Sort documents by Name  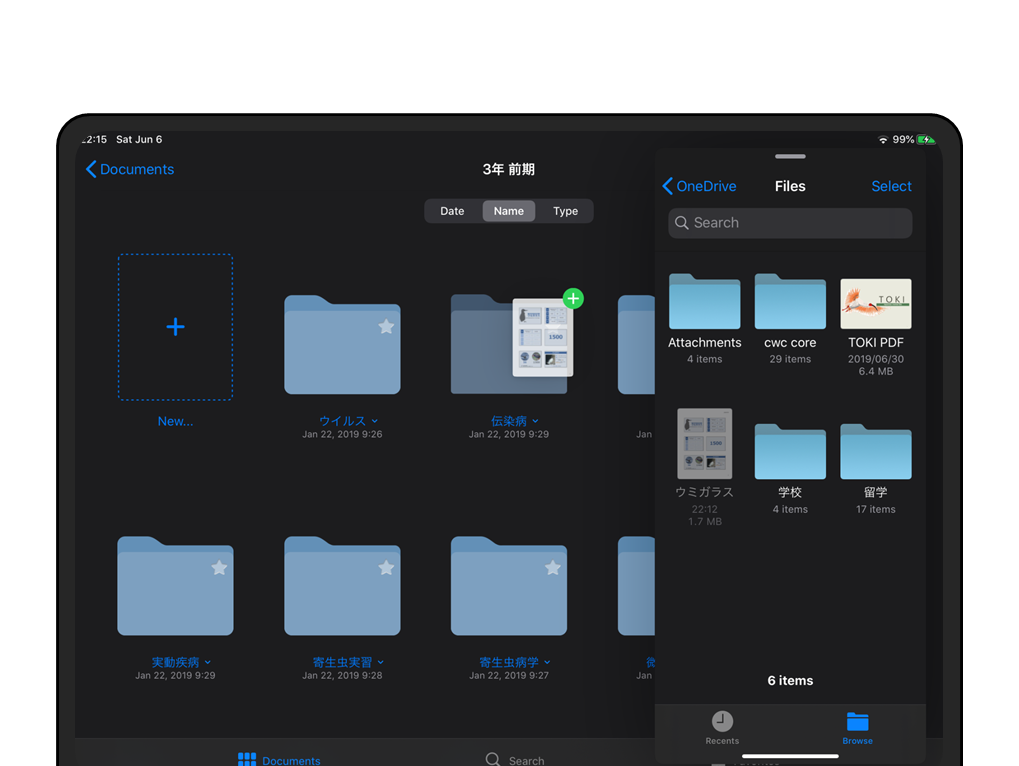click(x=509, y=211)
